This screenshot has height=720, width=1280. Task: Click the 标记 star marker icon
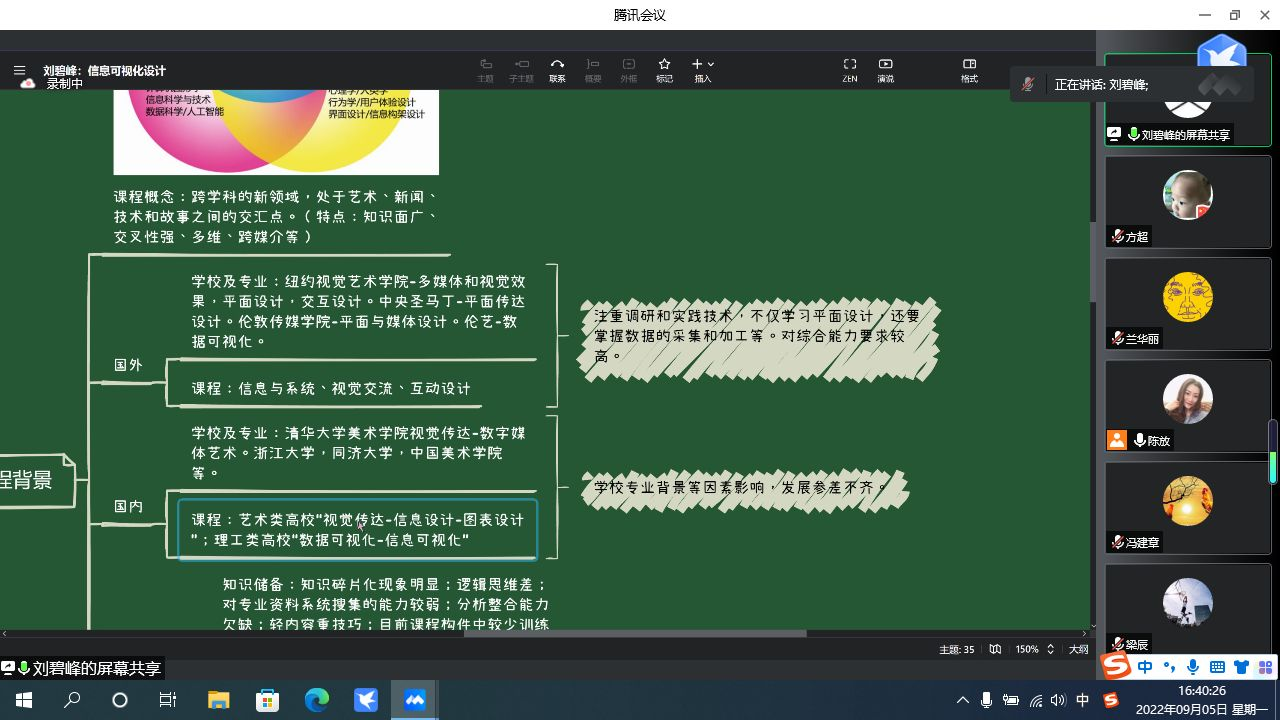[x=664, y=70]
